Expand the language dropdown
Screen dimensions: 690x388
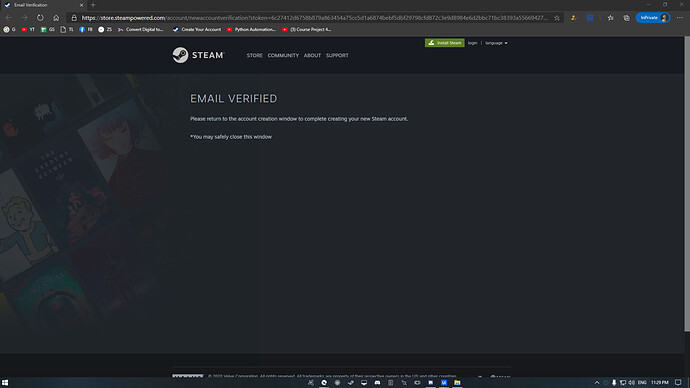click(x=496, y=43)
